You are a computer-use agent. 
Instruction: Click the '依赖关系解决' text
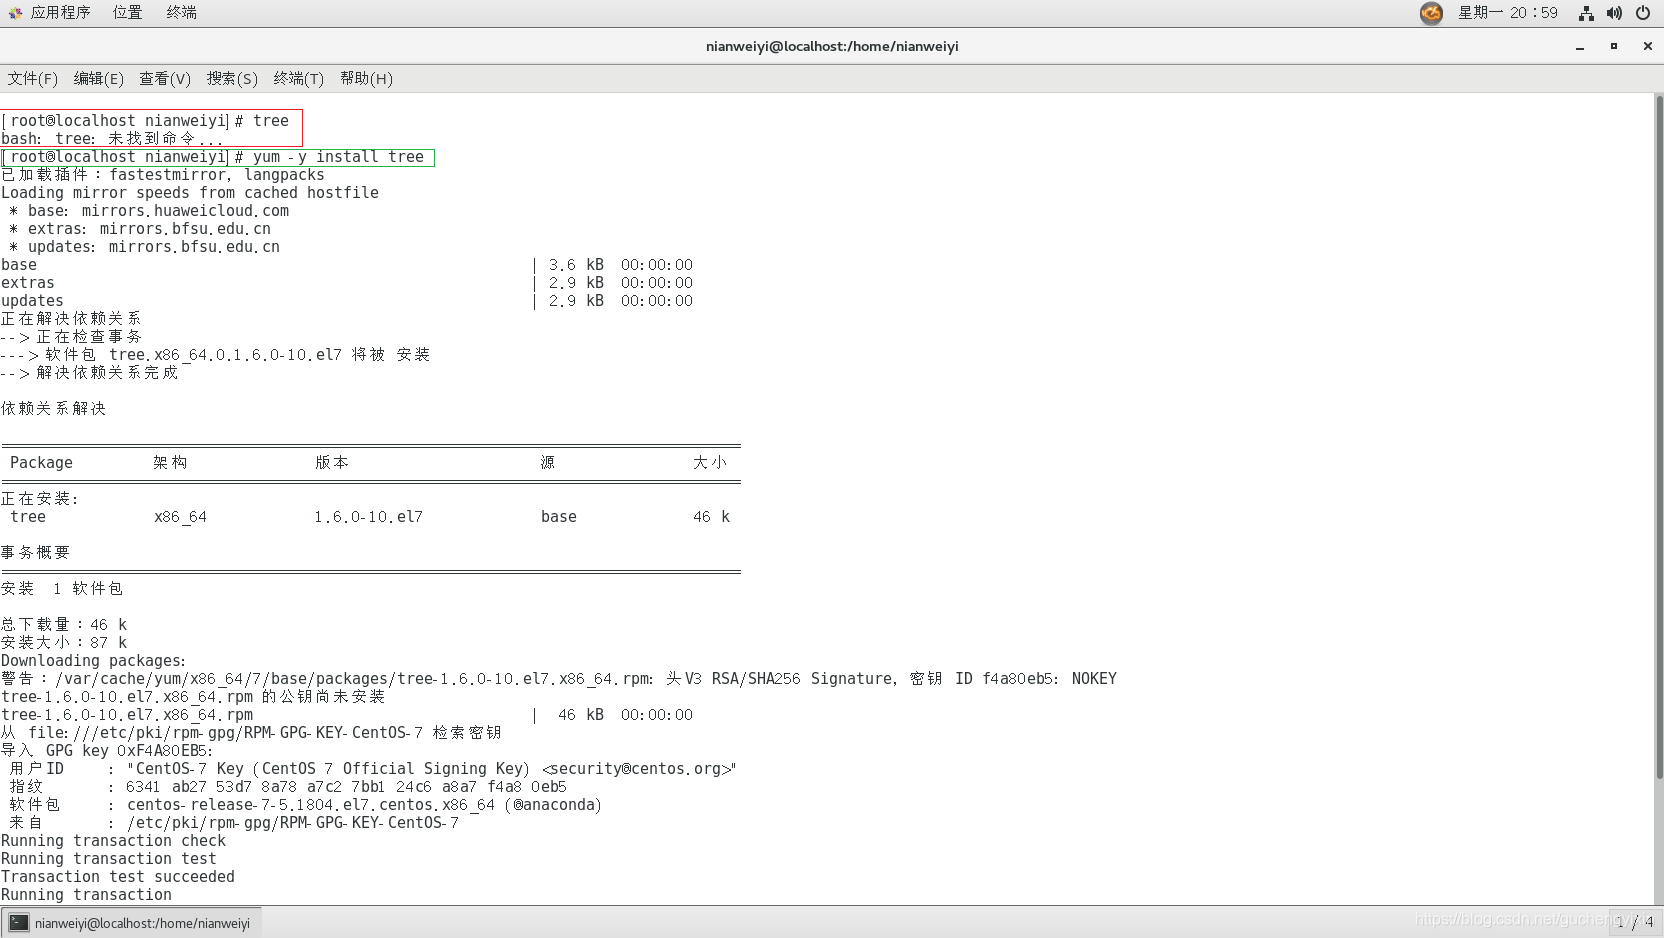point(54,409)
